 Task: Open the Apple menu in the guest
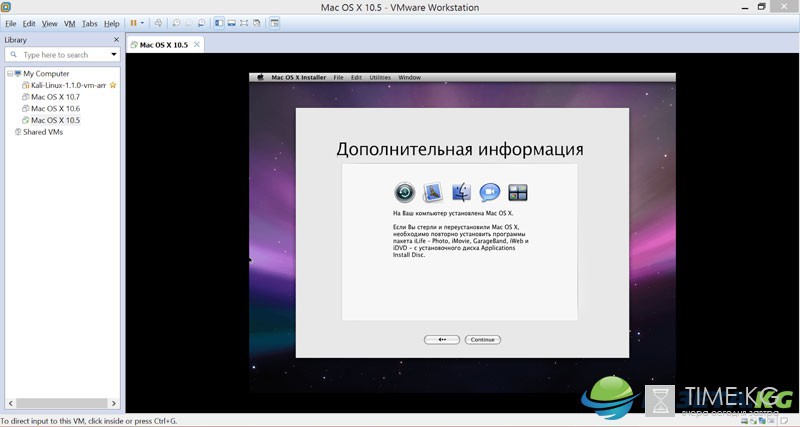click(x=260, y=78)
